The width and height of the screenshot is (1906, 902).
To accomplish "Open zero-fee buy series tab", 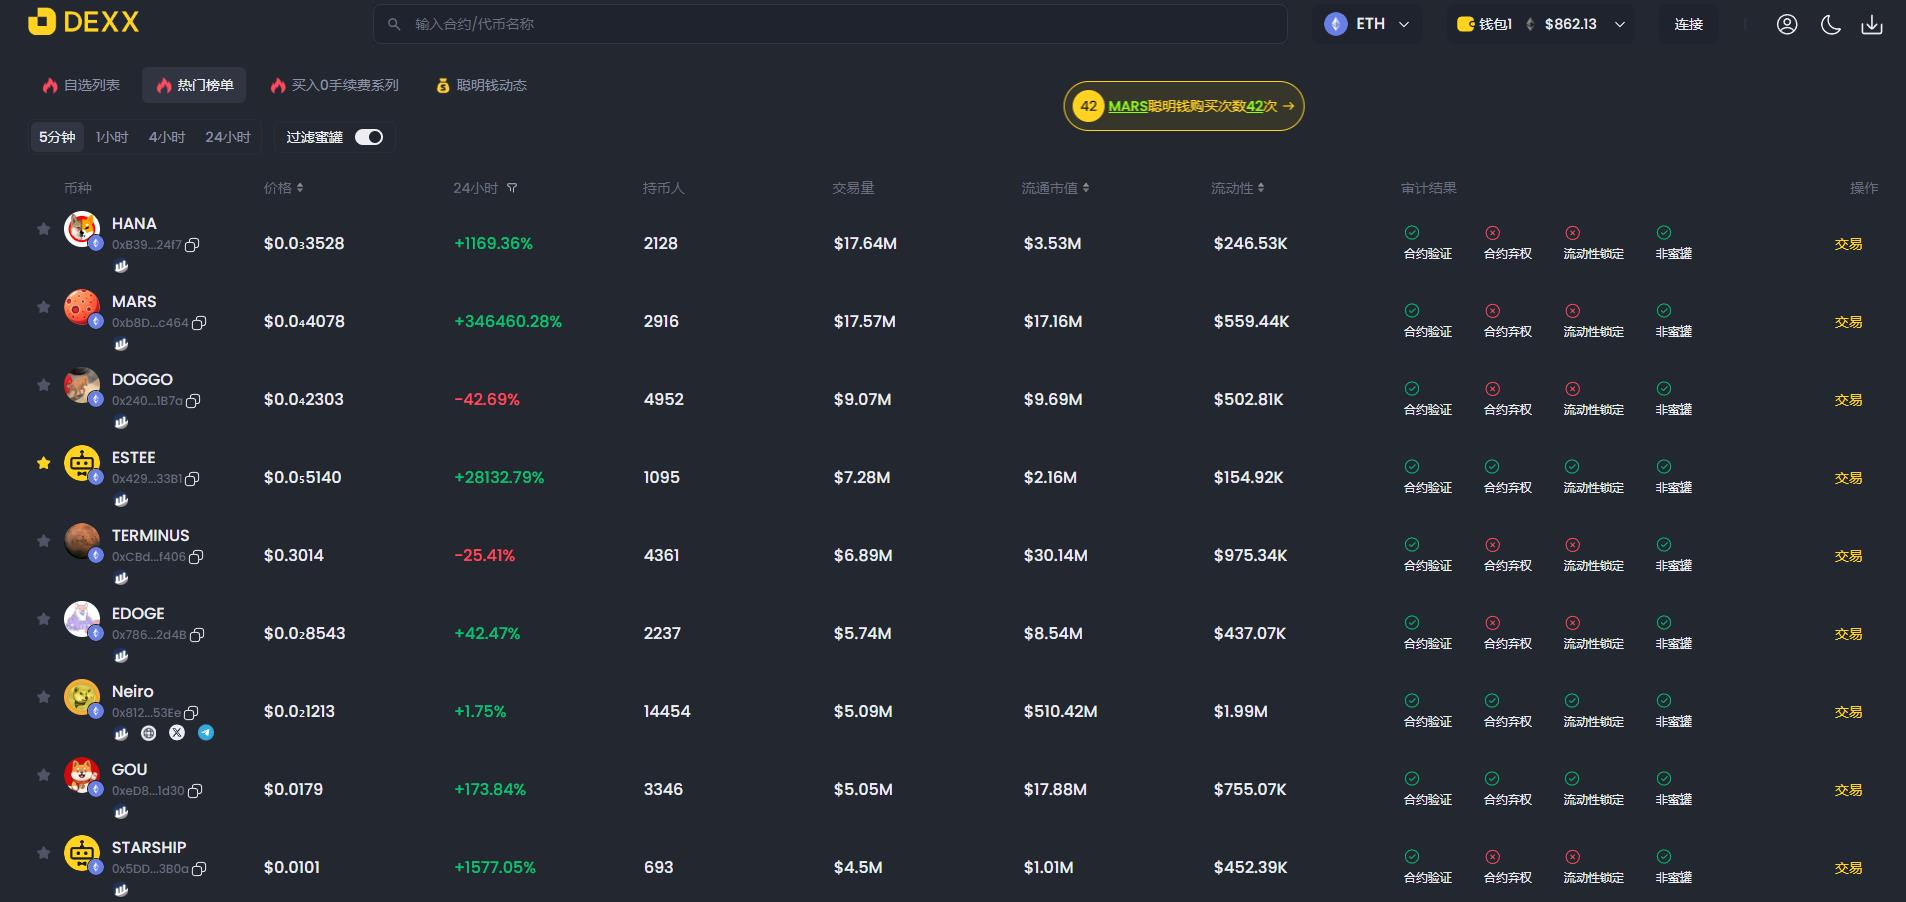I will 334,86.
